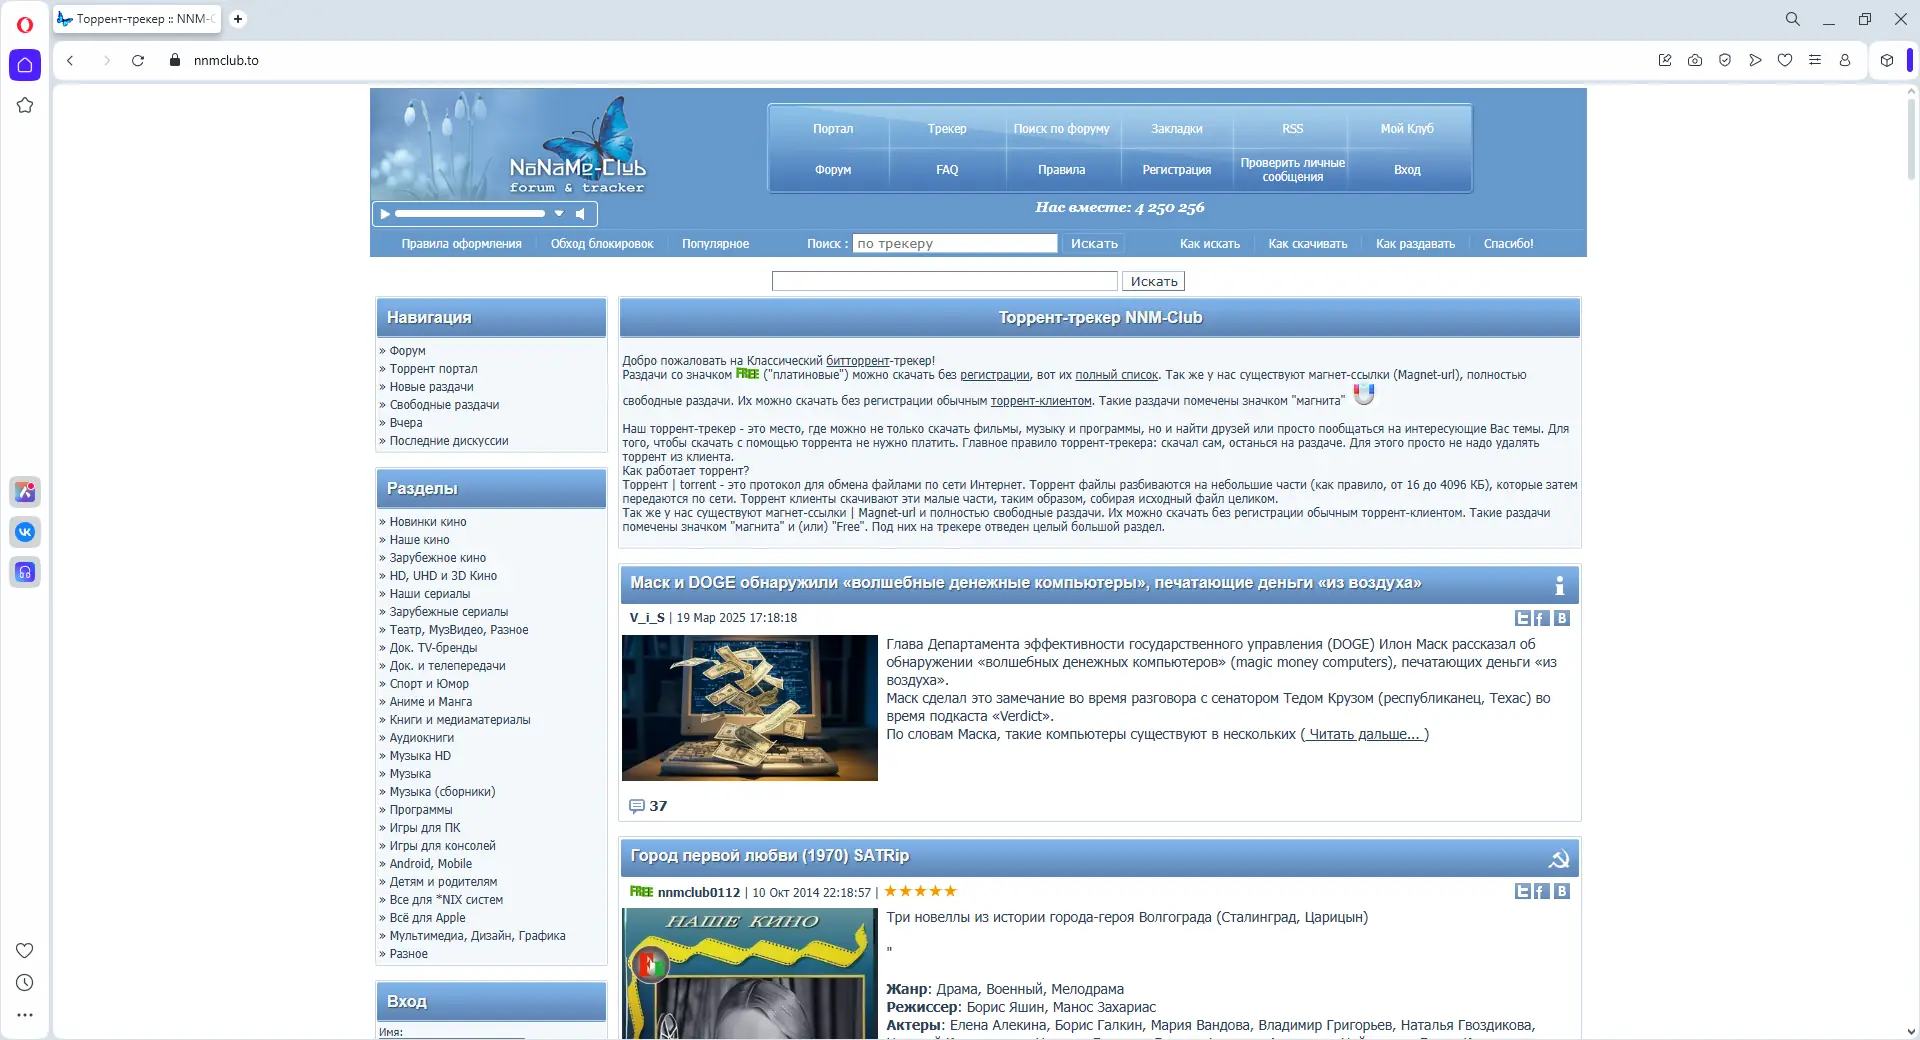Open author nnmclub0112 profile link
The image size is (1920, 1040).
(699, 892)
